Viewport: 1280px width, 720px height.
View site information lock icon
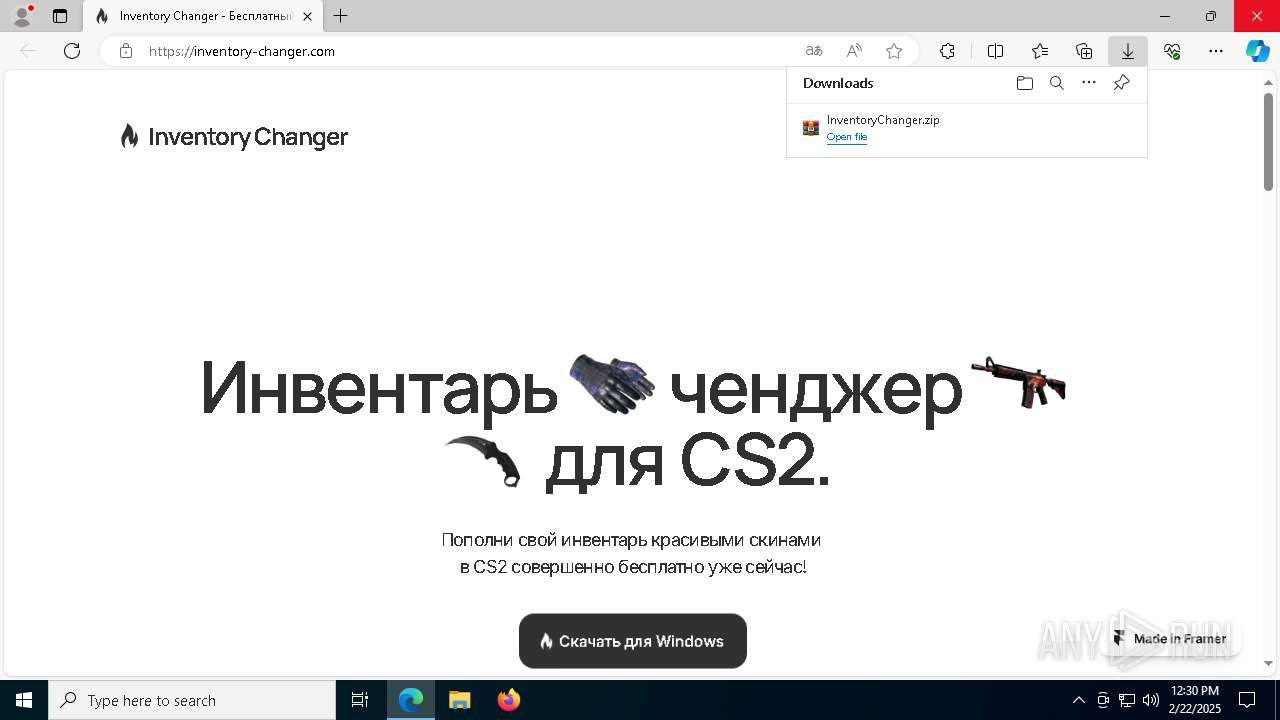point(126,51)
